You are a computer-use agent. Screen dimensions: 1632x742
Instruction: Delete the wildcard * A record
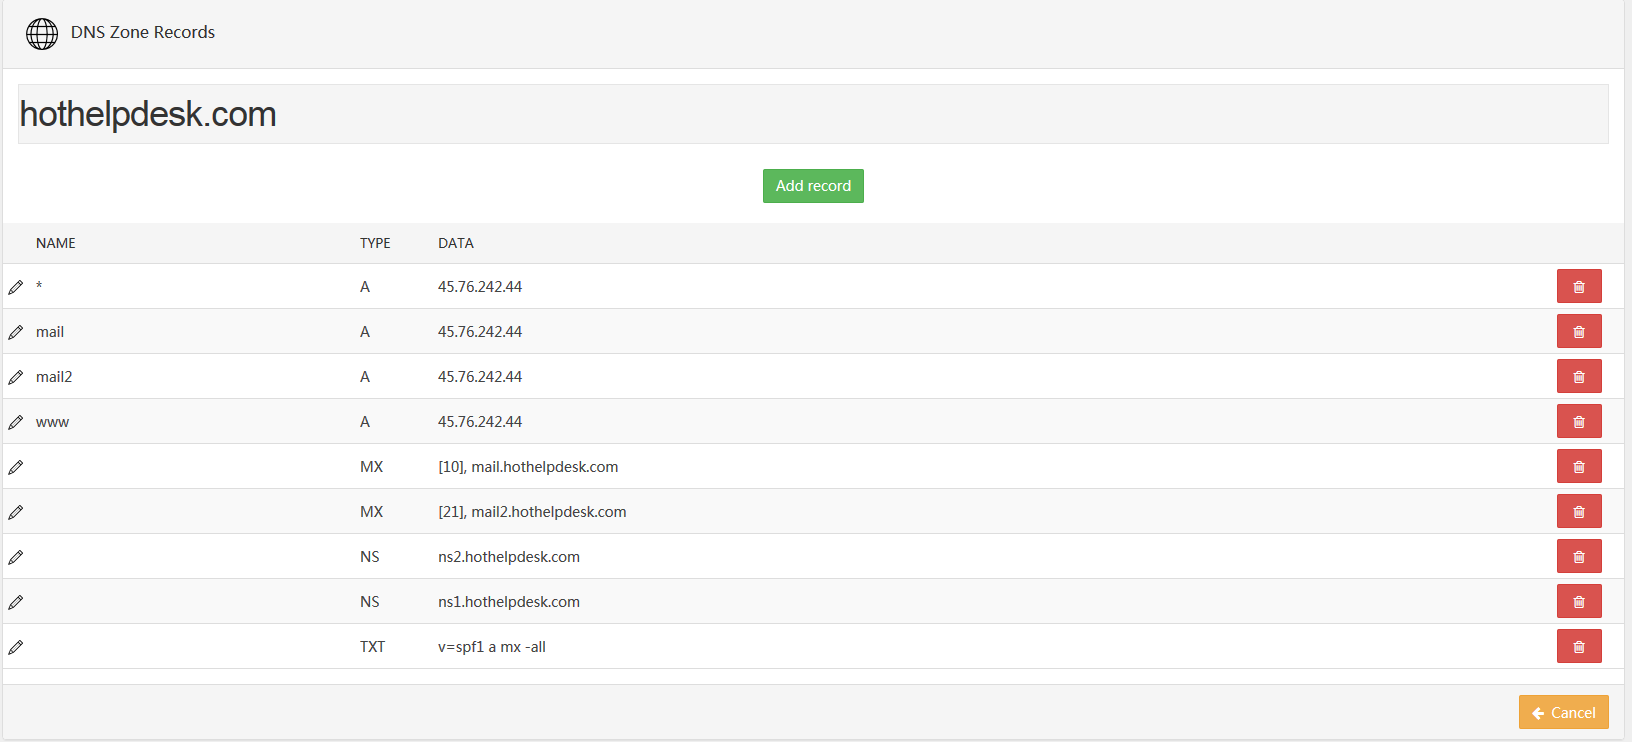1579,286
